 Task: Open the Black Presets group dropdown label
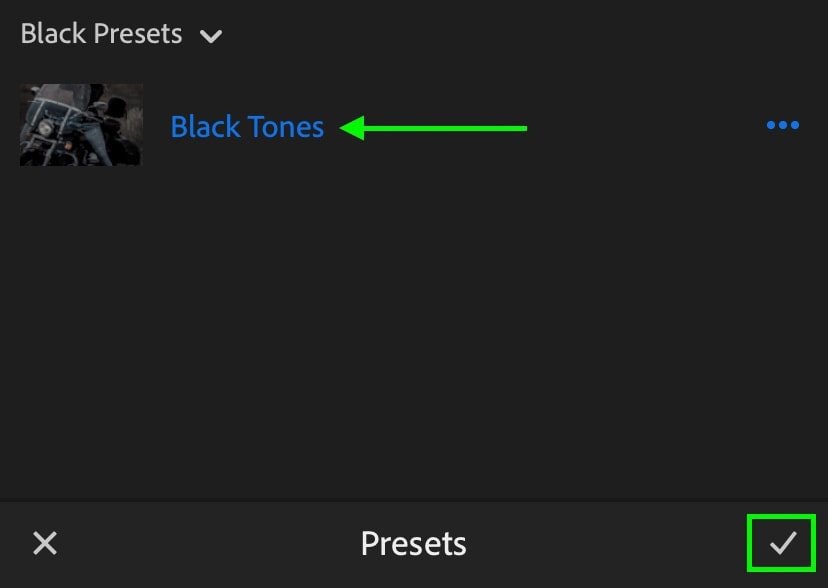(101, 34)
